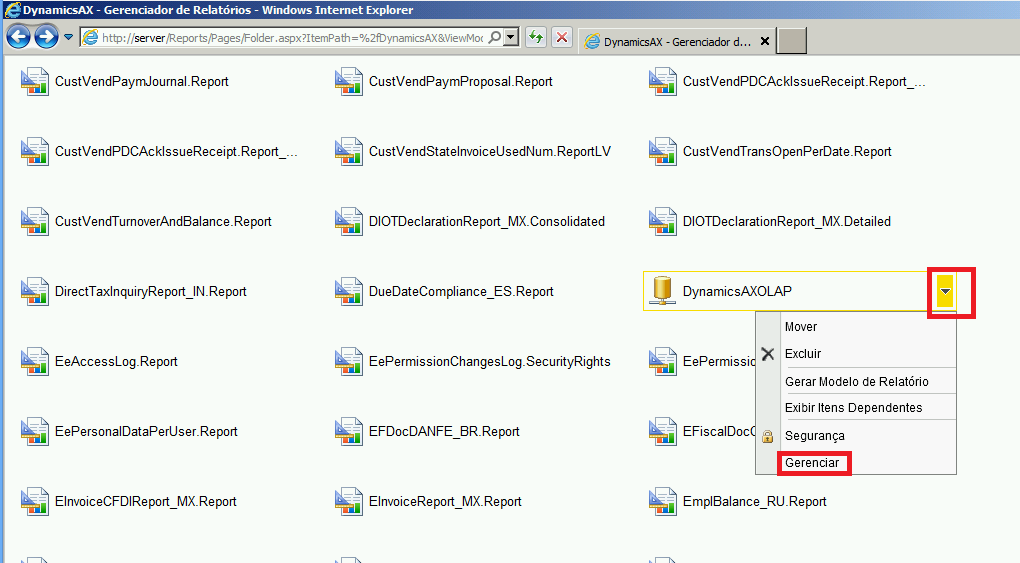Click the DirectTaxInquiryReport_IN.Report icon
Viewport: 1020px width, 563px height.
click(x=34, y=292)
